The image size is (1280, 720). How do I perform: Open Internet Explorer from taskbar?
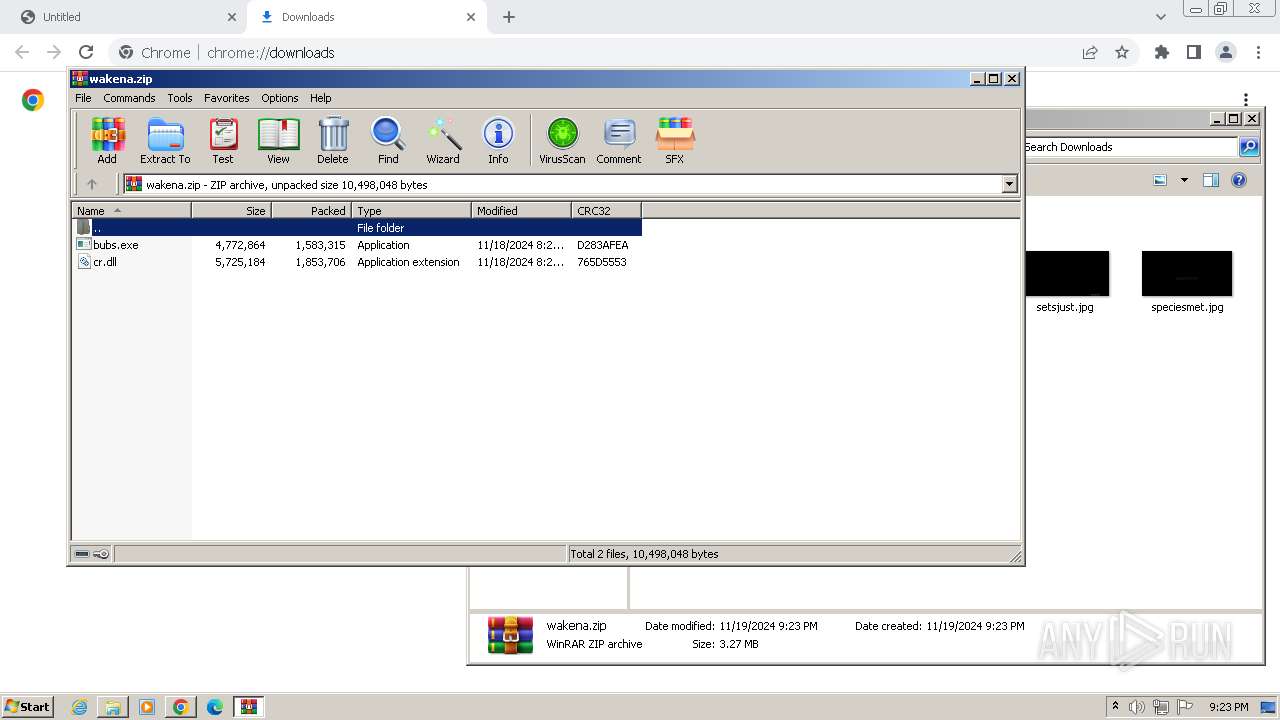(79, 707)
